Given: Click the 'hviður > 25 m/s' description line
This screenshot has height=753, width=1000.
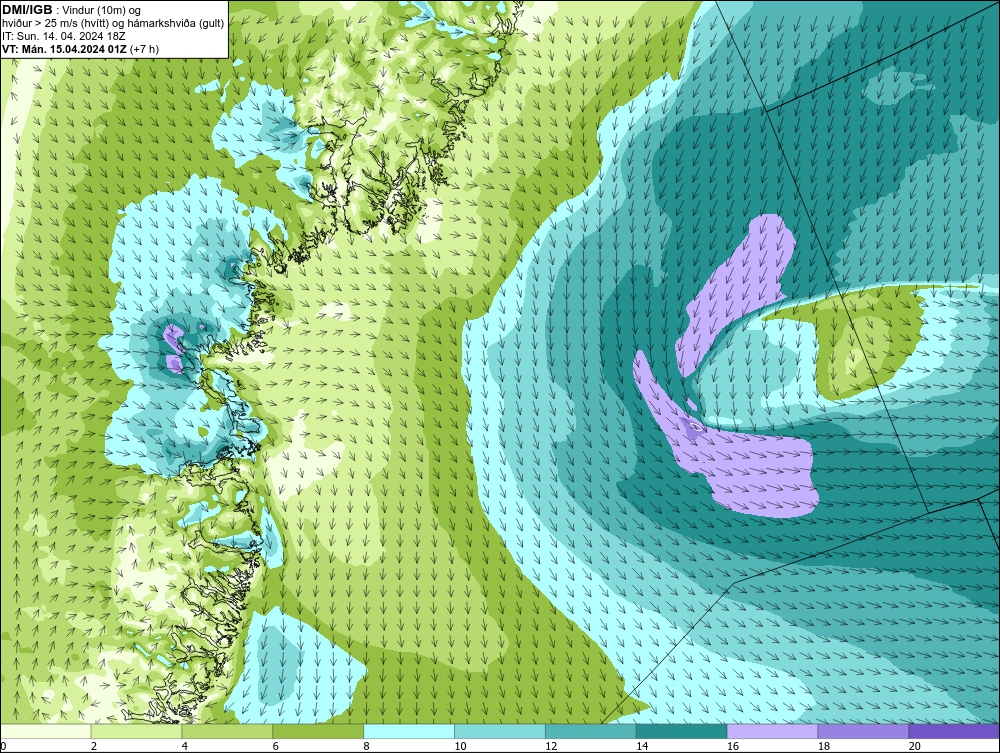Looking at the screenshot, I should [113, 24].
